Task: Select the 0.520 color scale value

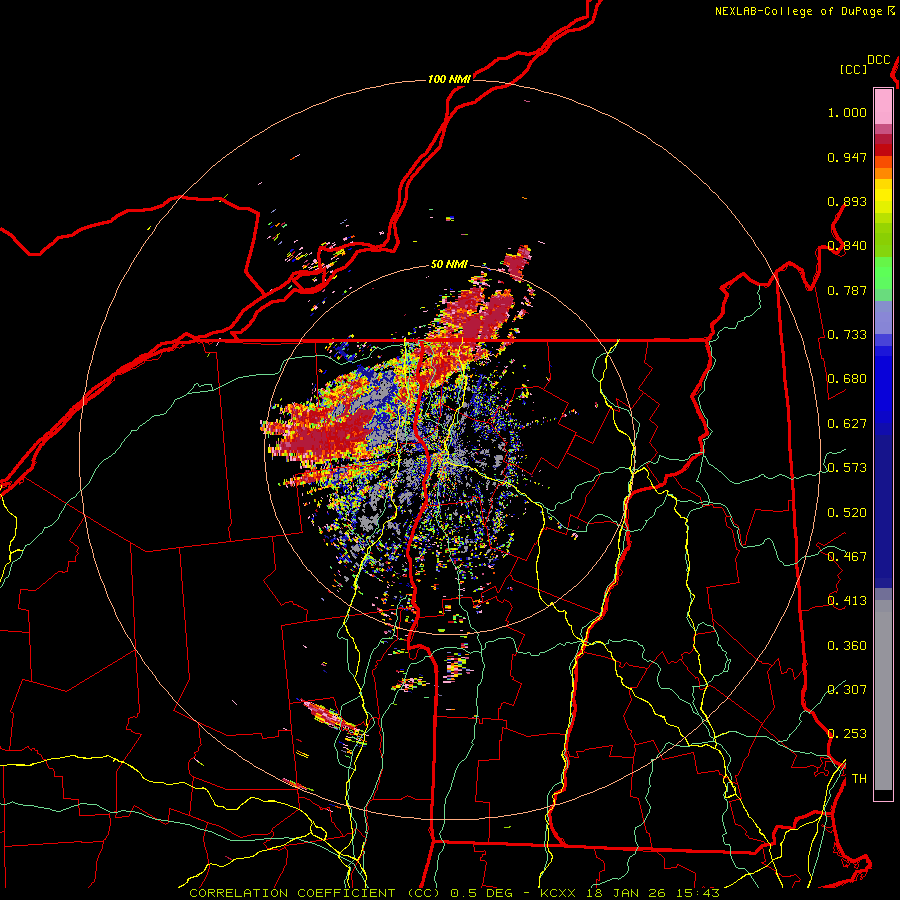Action: [x=847, y=513]
